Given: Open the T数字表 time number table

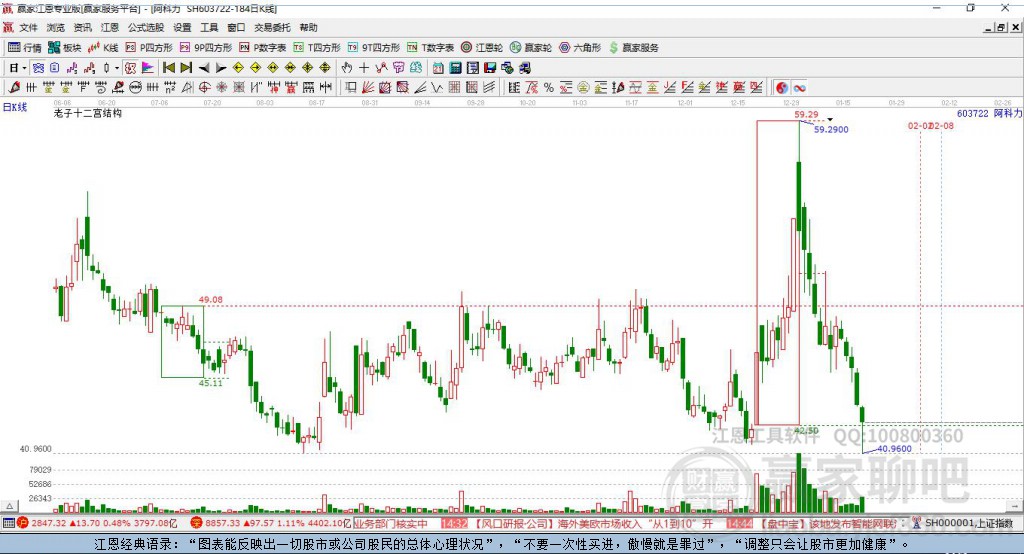Looking at the screenshot, I should 430,48.
